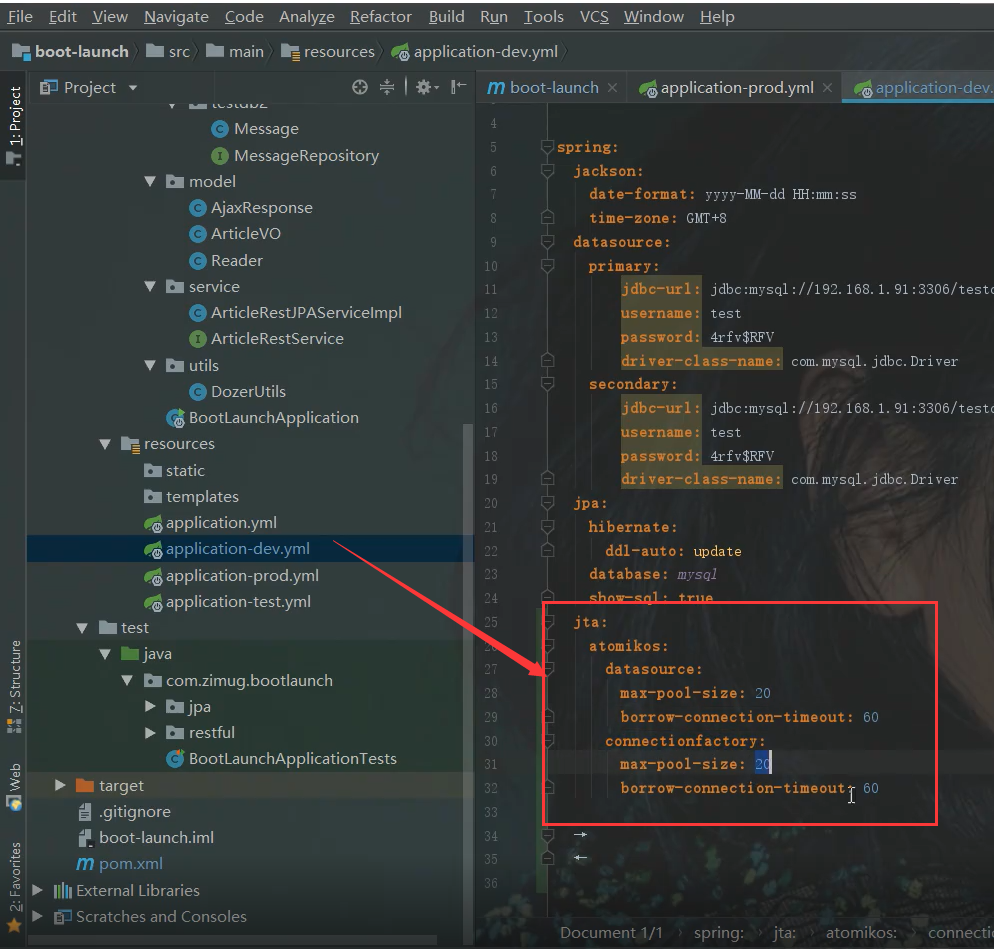
Task: Click resources breadcrumb in navigation bar
Action: (328, 51)
